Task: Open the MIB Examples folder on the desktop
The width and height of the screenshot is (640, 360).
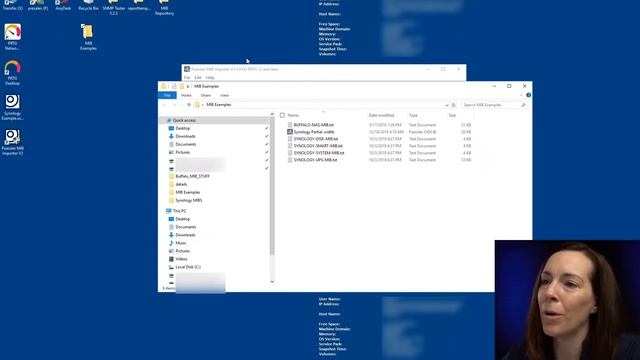Action: click(88, 37)
